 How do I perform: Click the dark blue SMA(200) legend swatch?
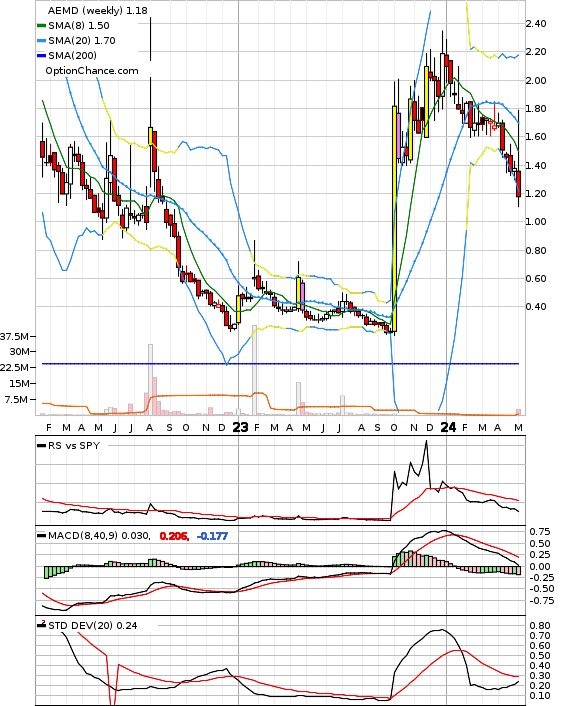tap(41, 56)
